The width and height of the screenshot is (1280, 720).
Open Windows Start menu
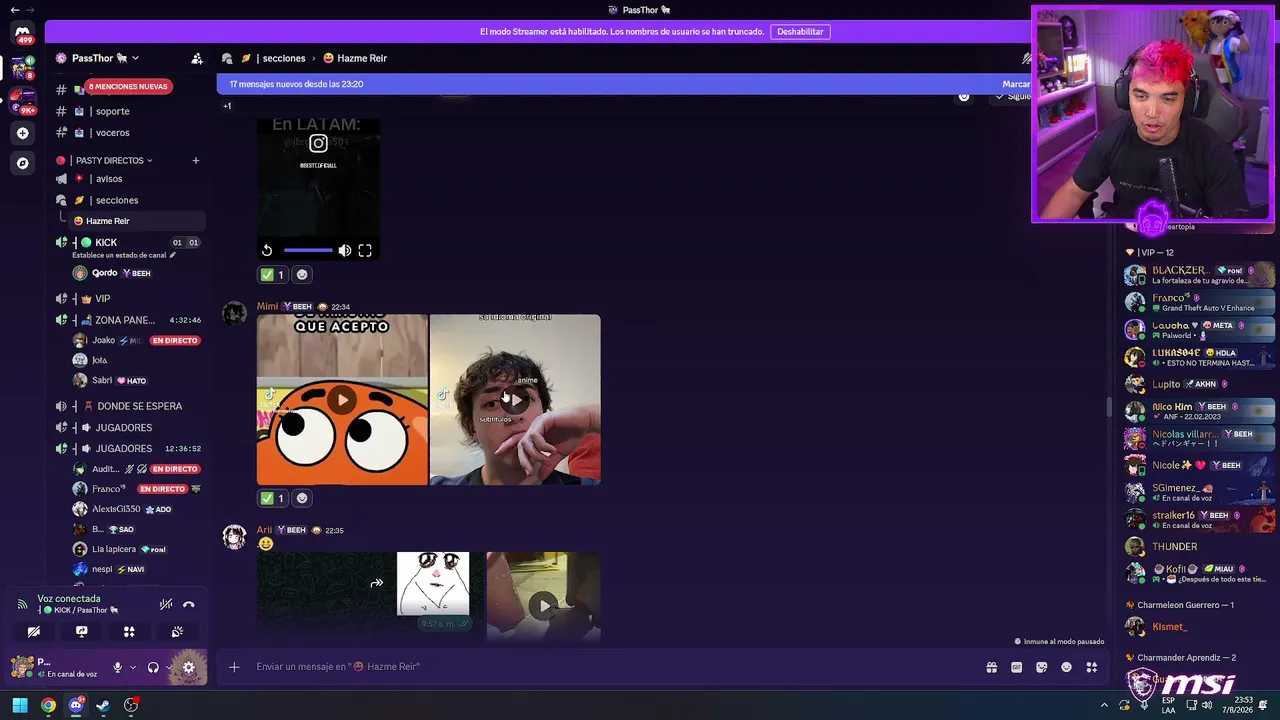point(20,706)
